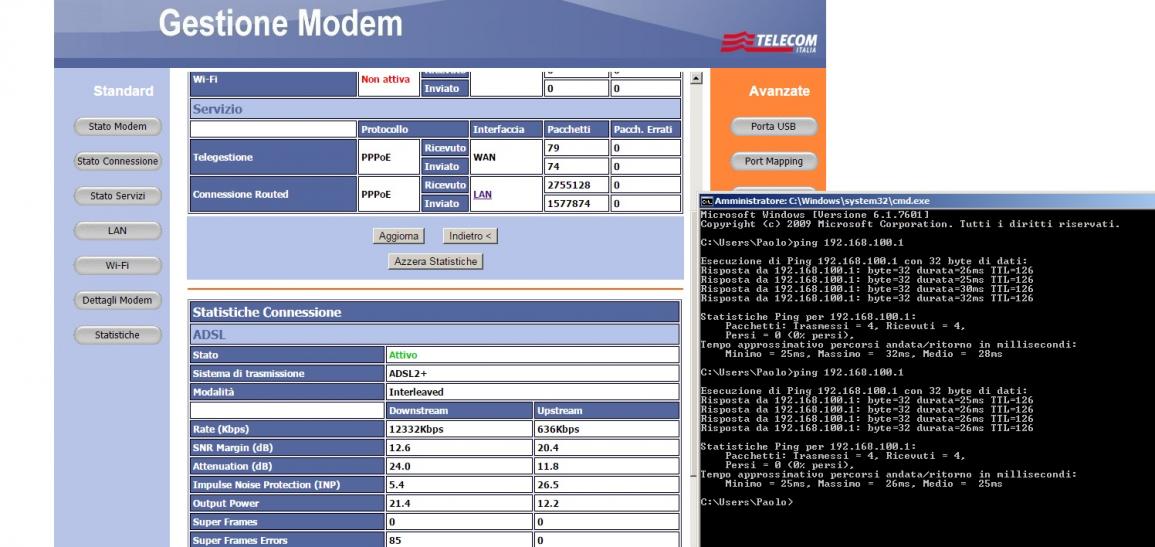Open Stato Servizi from the sidebar
Screen dimensions: 1155x547
117,196
